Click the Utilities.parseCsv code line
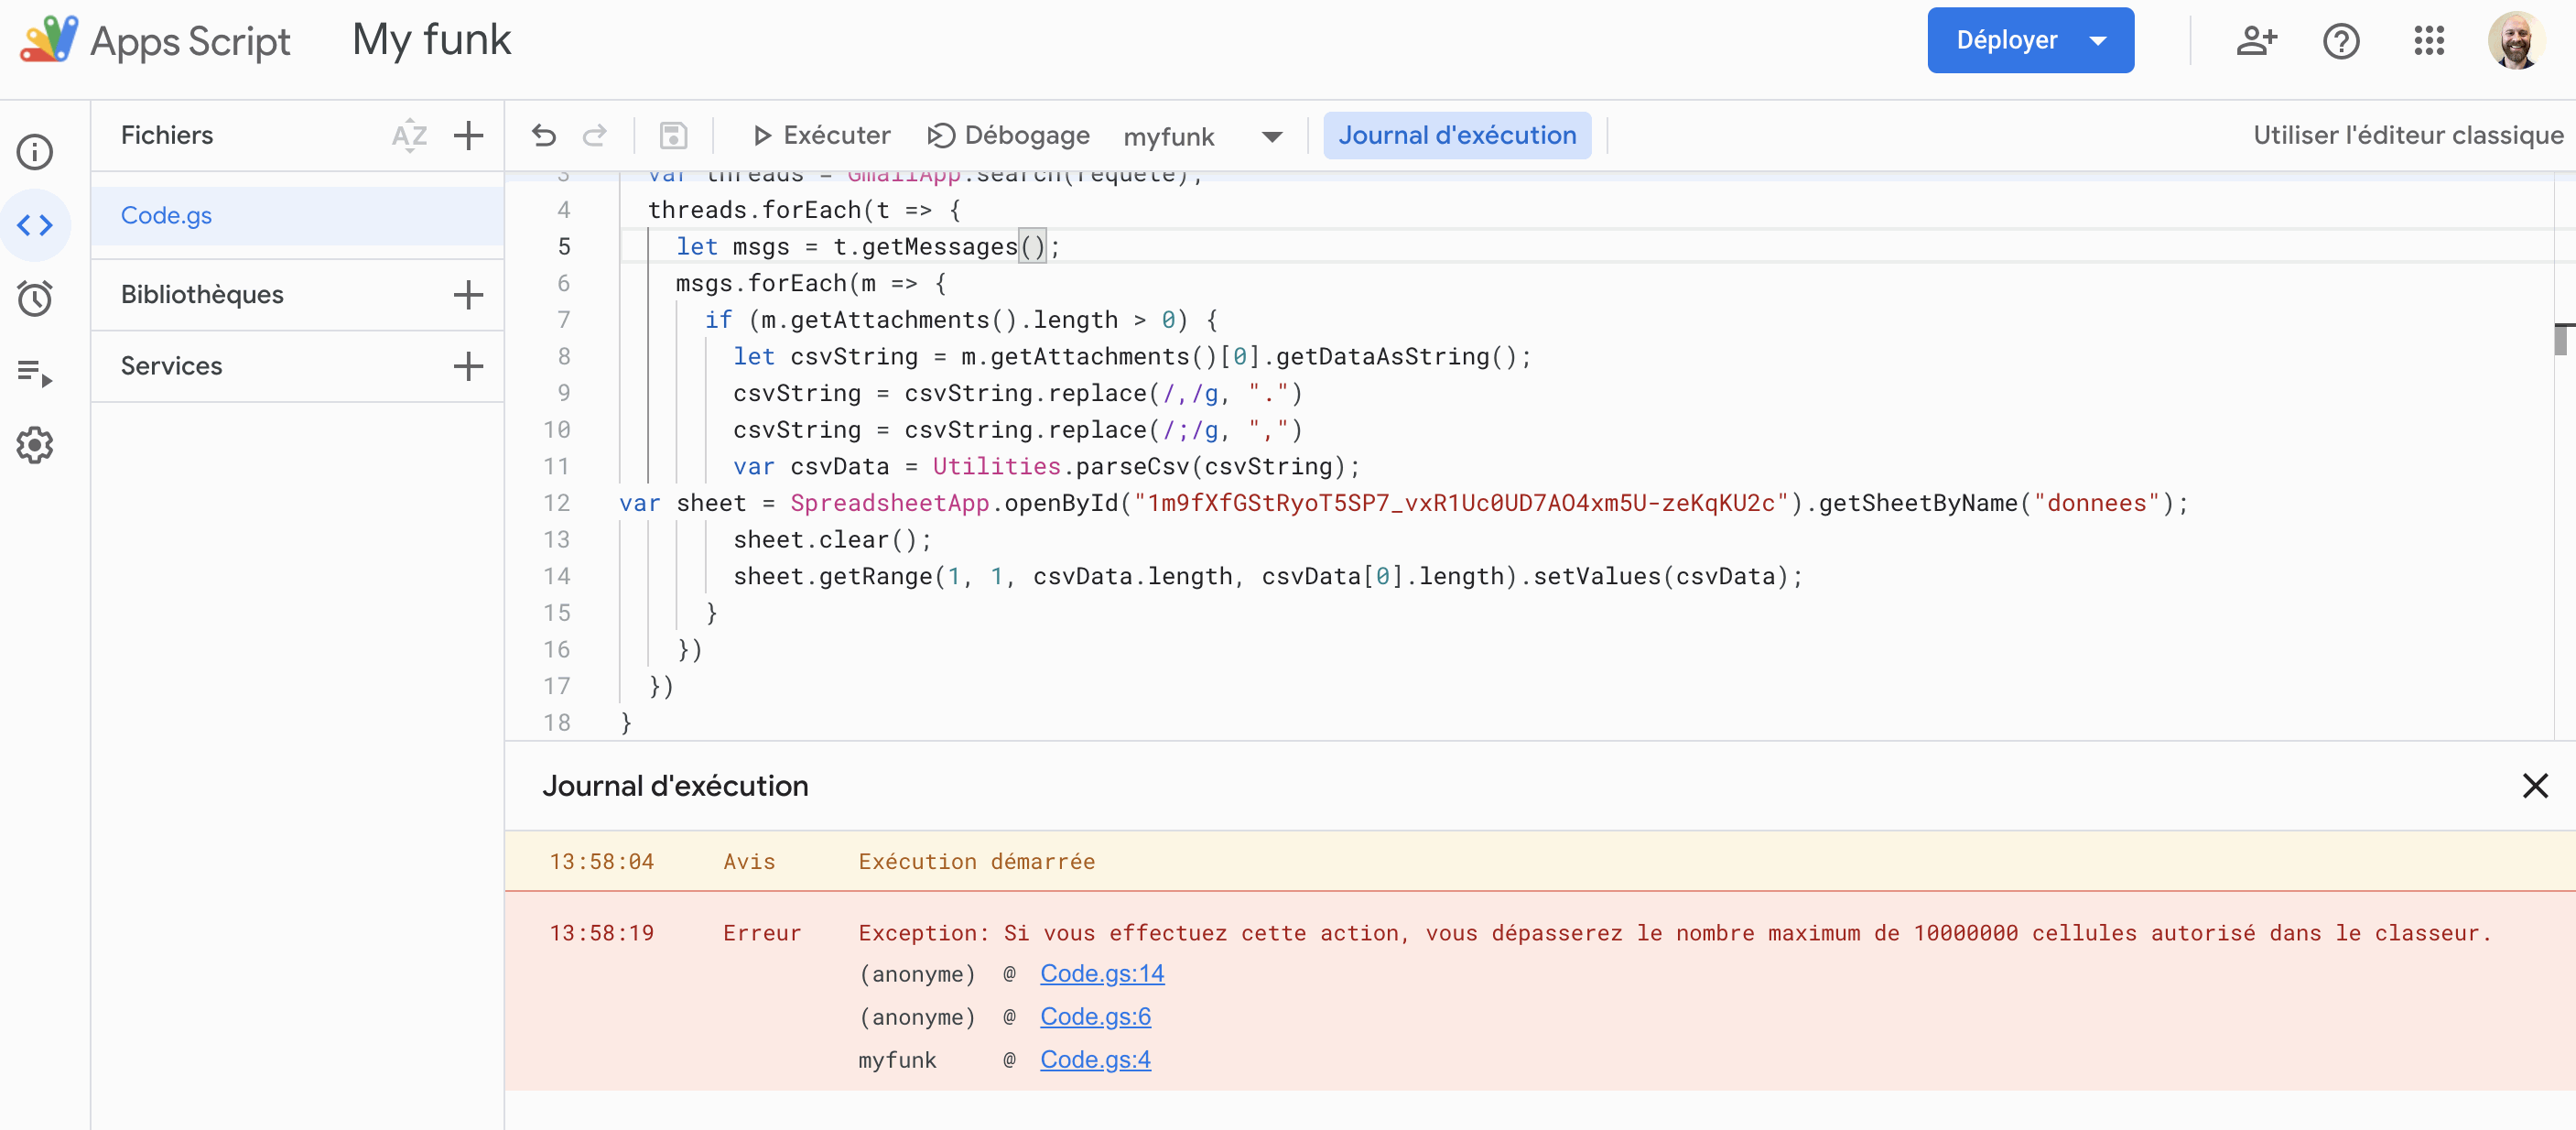Viewport: 2576px width, 1130px height. (1046, 467)
